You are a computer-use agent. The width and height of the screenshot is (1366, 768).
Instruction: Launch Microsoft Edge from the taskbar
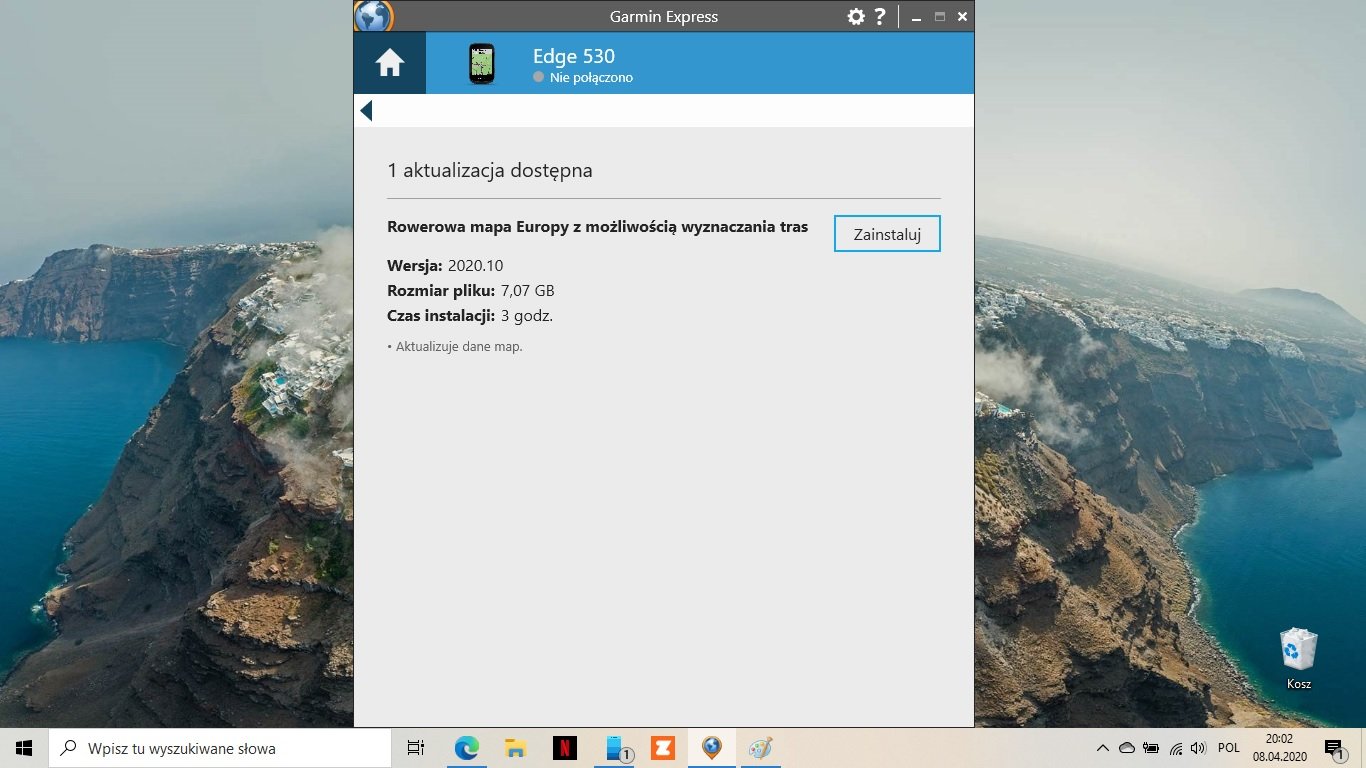point(467,748)
